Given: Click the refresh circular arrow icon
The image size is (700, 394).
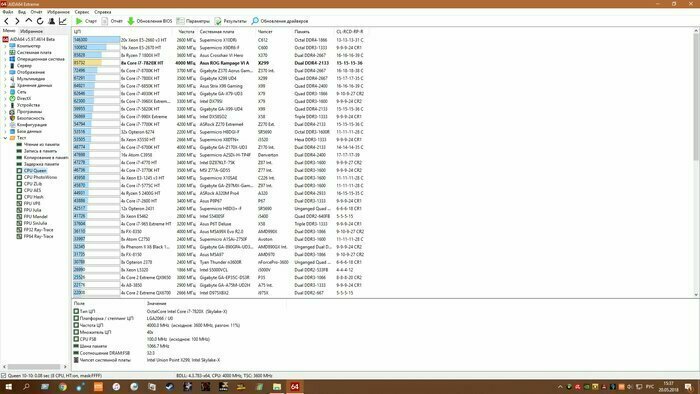Looking at the screenshot, I should [x=40, y=21].
